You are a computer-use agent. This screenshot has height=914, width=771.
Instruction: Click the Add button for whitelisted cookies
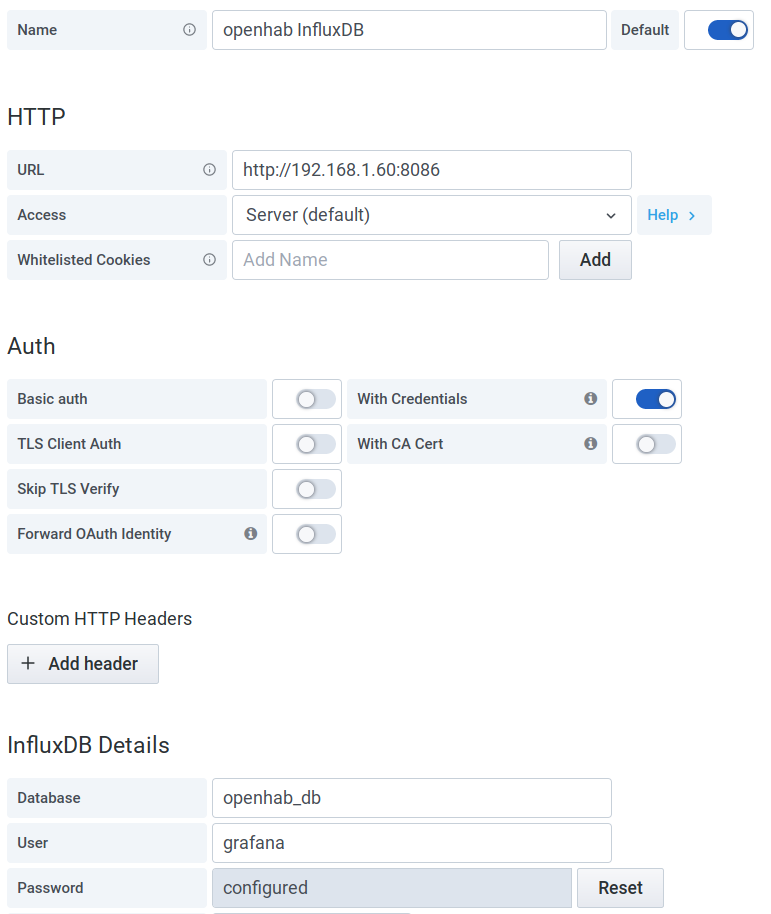595,260
